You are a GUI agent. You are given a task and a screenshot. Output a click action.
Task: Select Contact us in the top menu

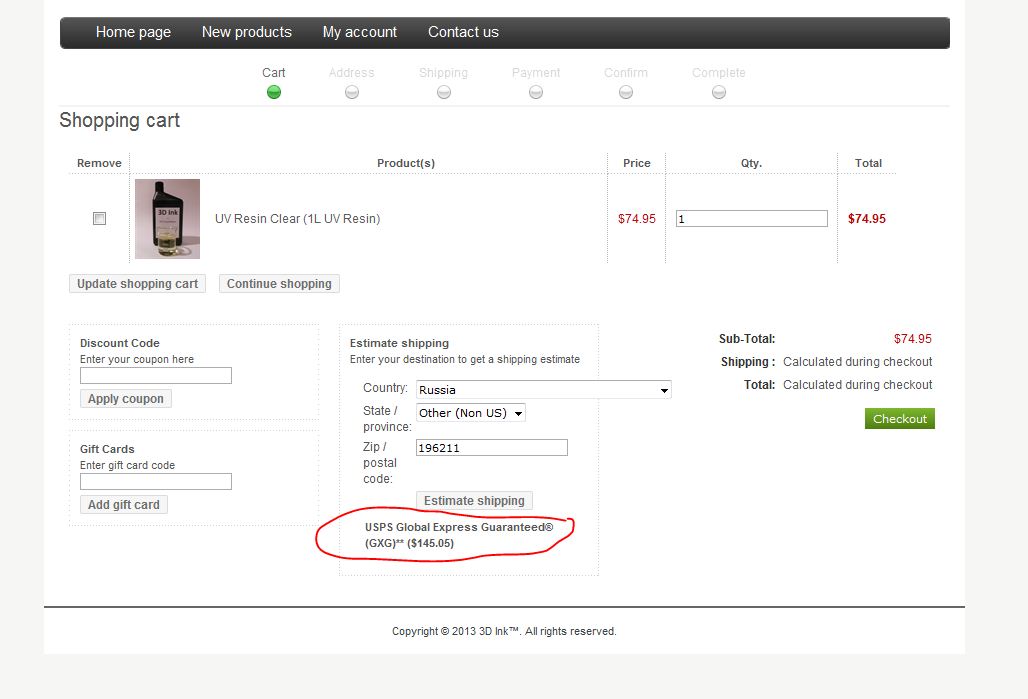point(463,32)
